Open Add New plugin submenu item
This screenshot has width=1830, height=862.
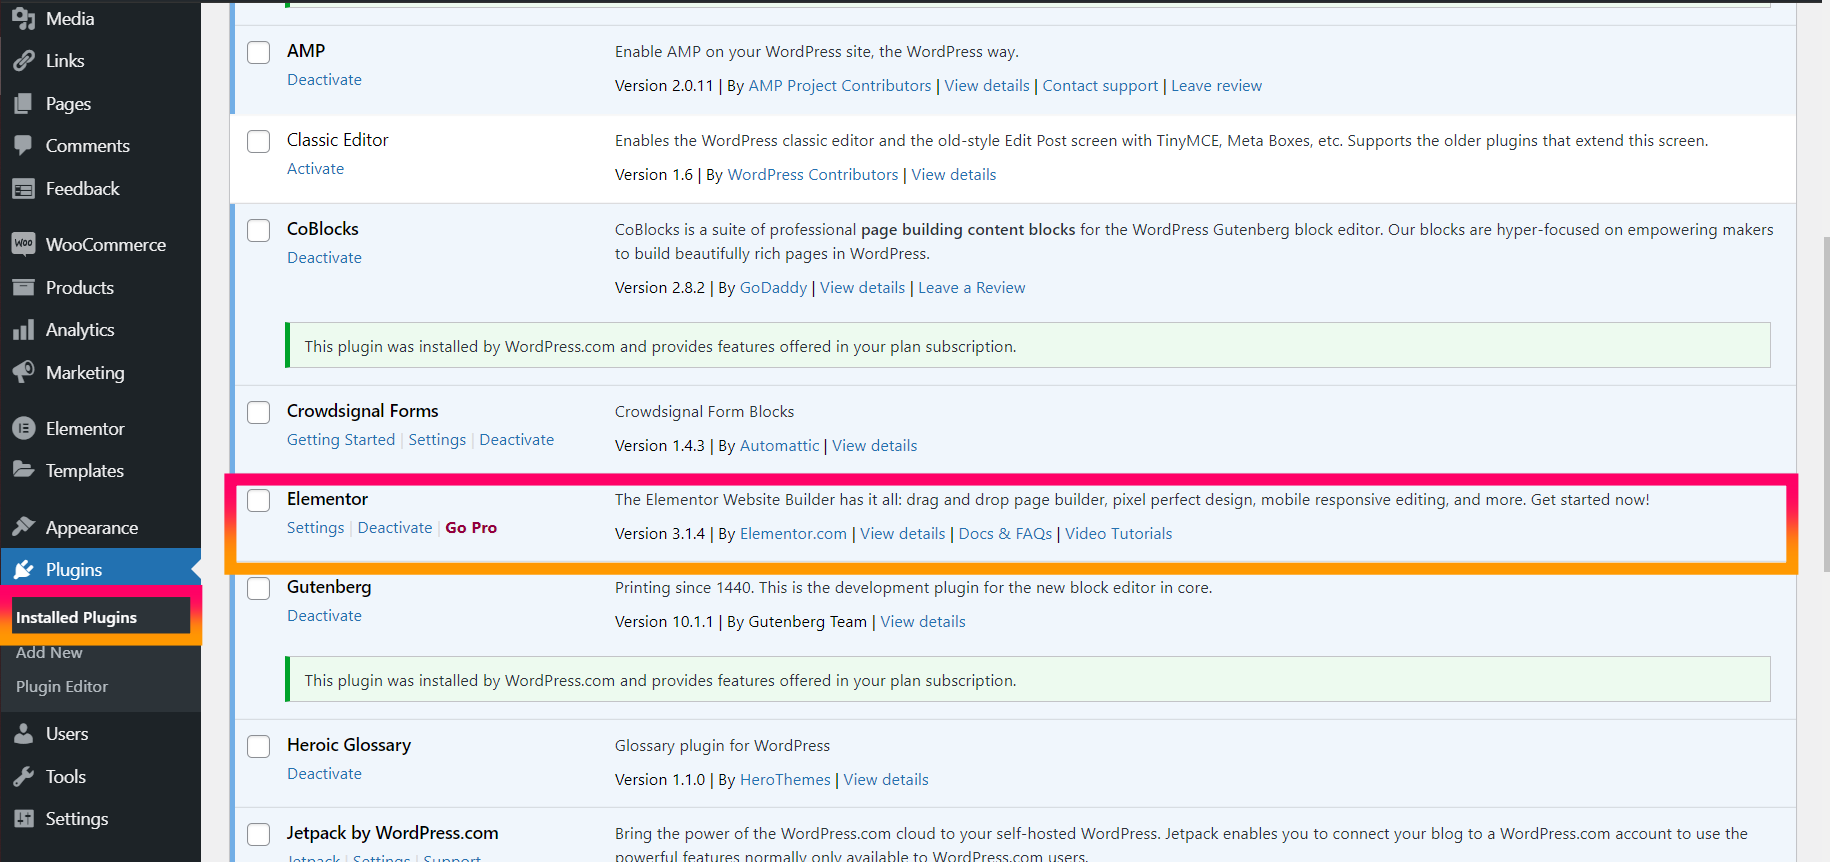tap(49, 652)
